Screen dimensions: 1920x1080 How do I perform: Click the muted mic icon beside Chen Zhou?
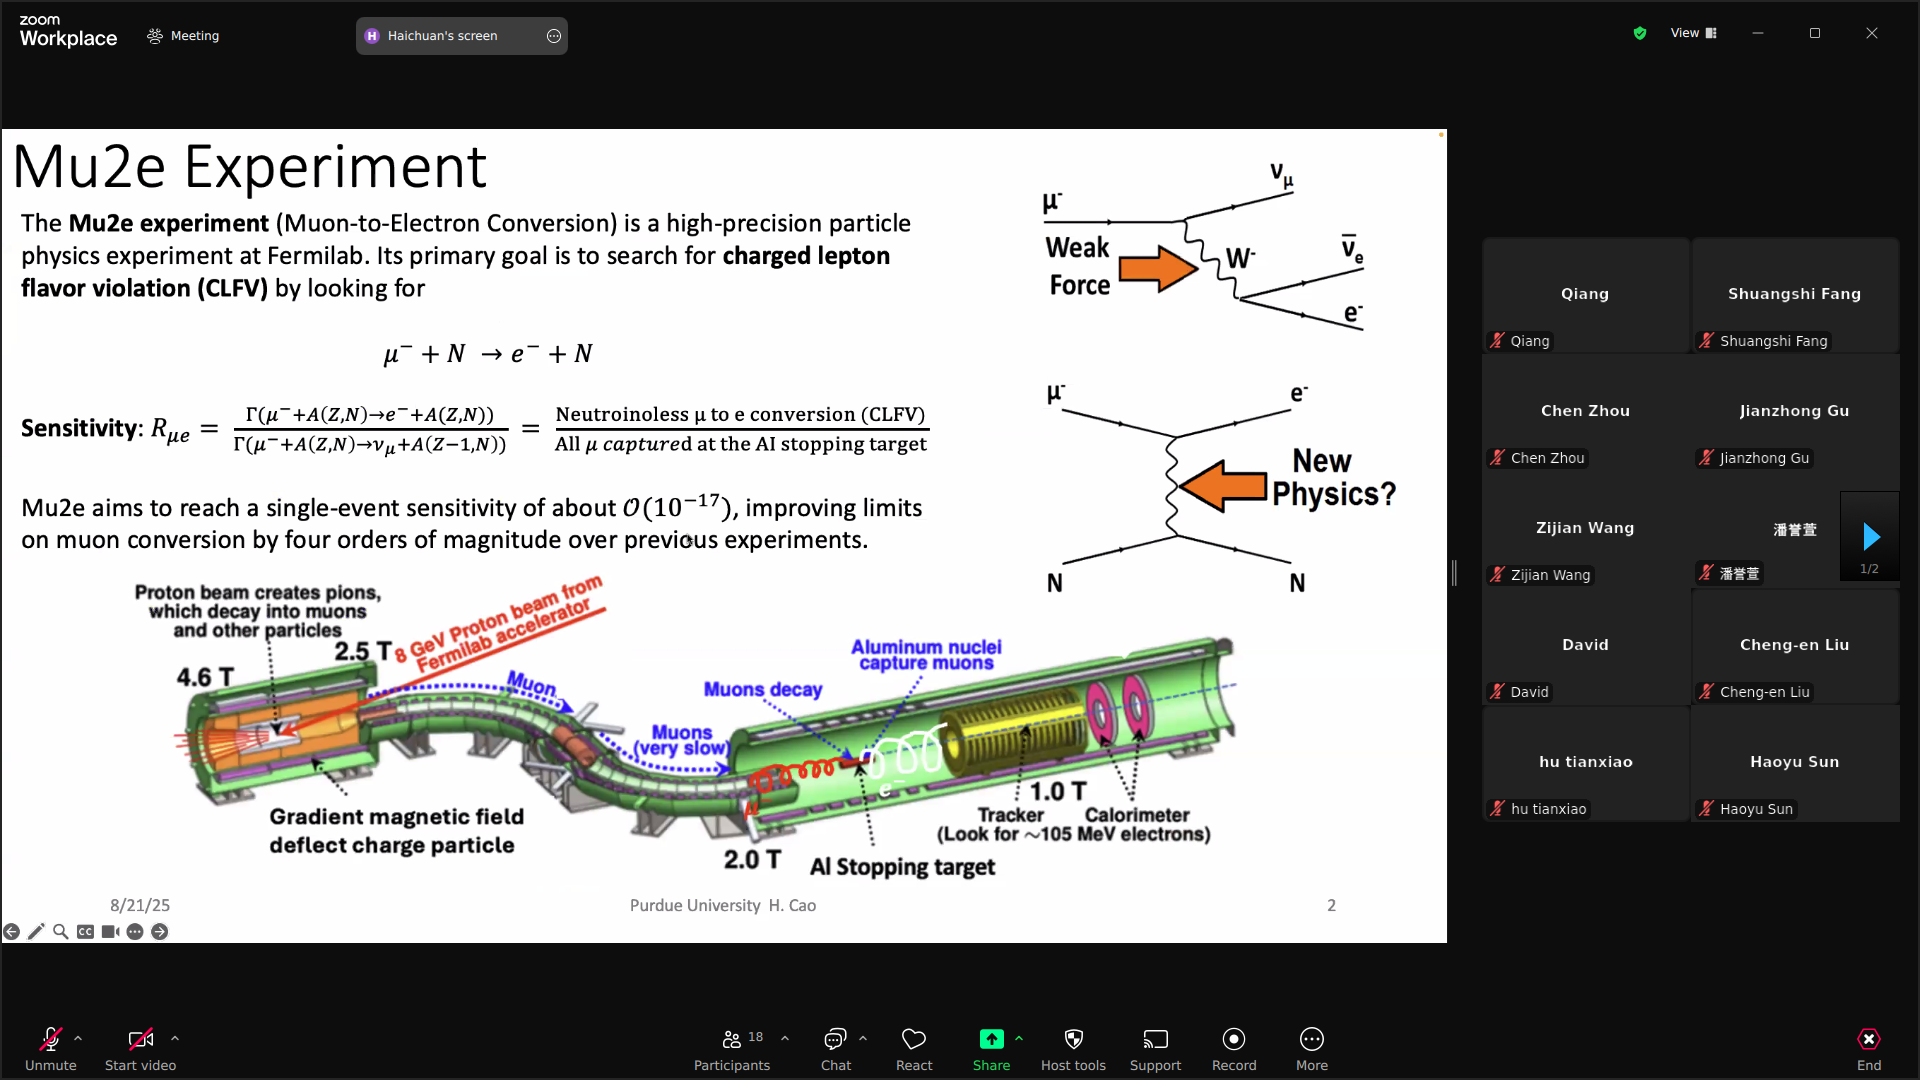point(1497,458)
